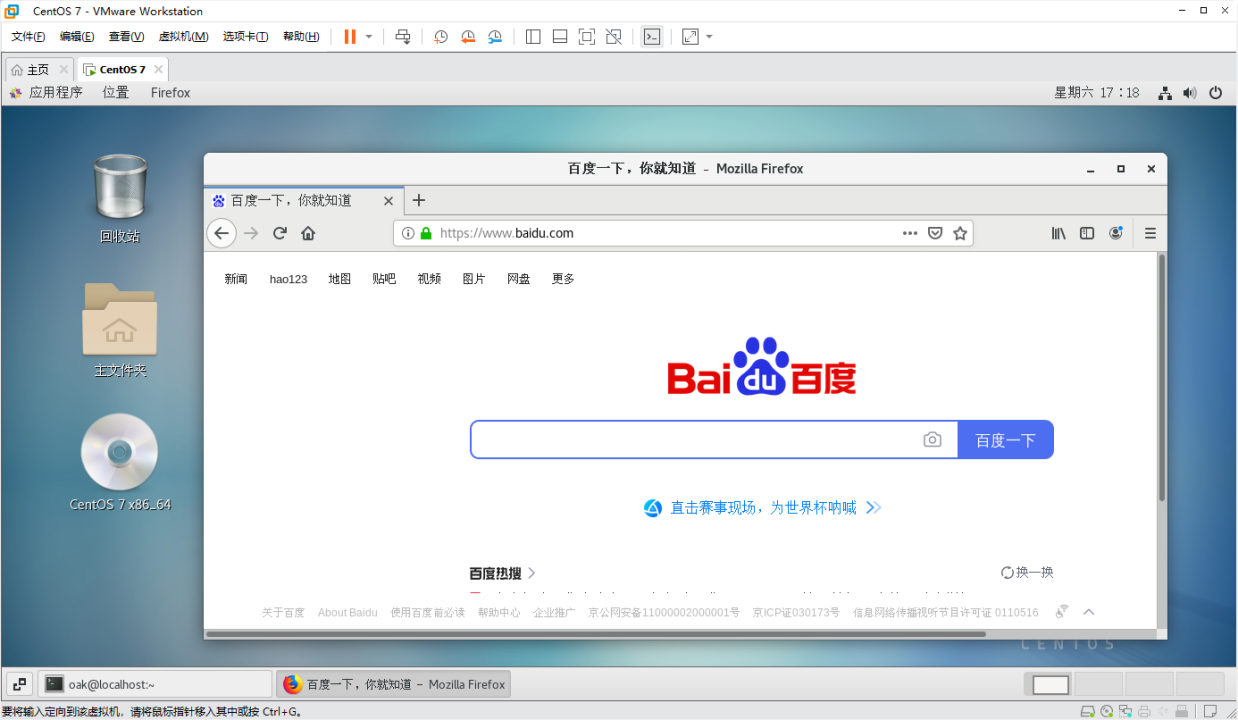Click the VMware stretch guest icon
1238x720 pixels.
tap(690, 36)
